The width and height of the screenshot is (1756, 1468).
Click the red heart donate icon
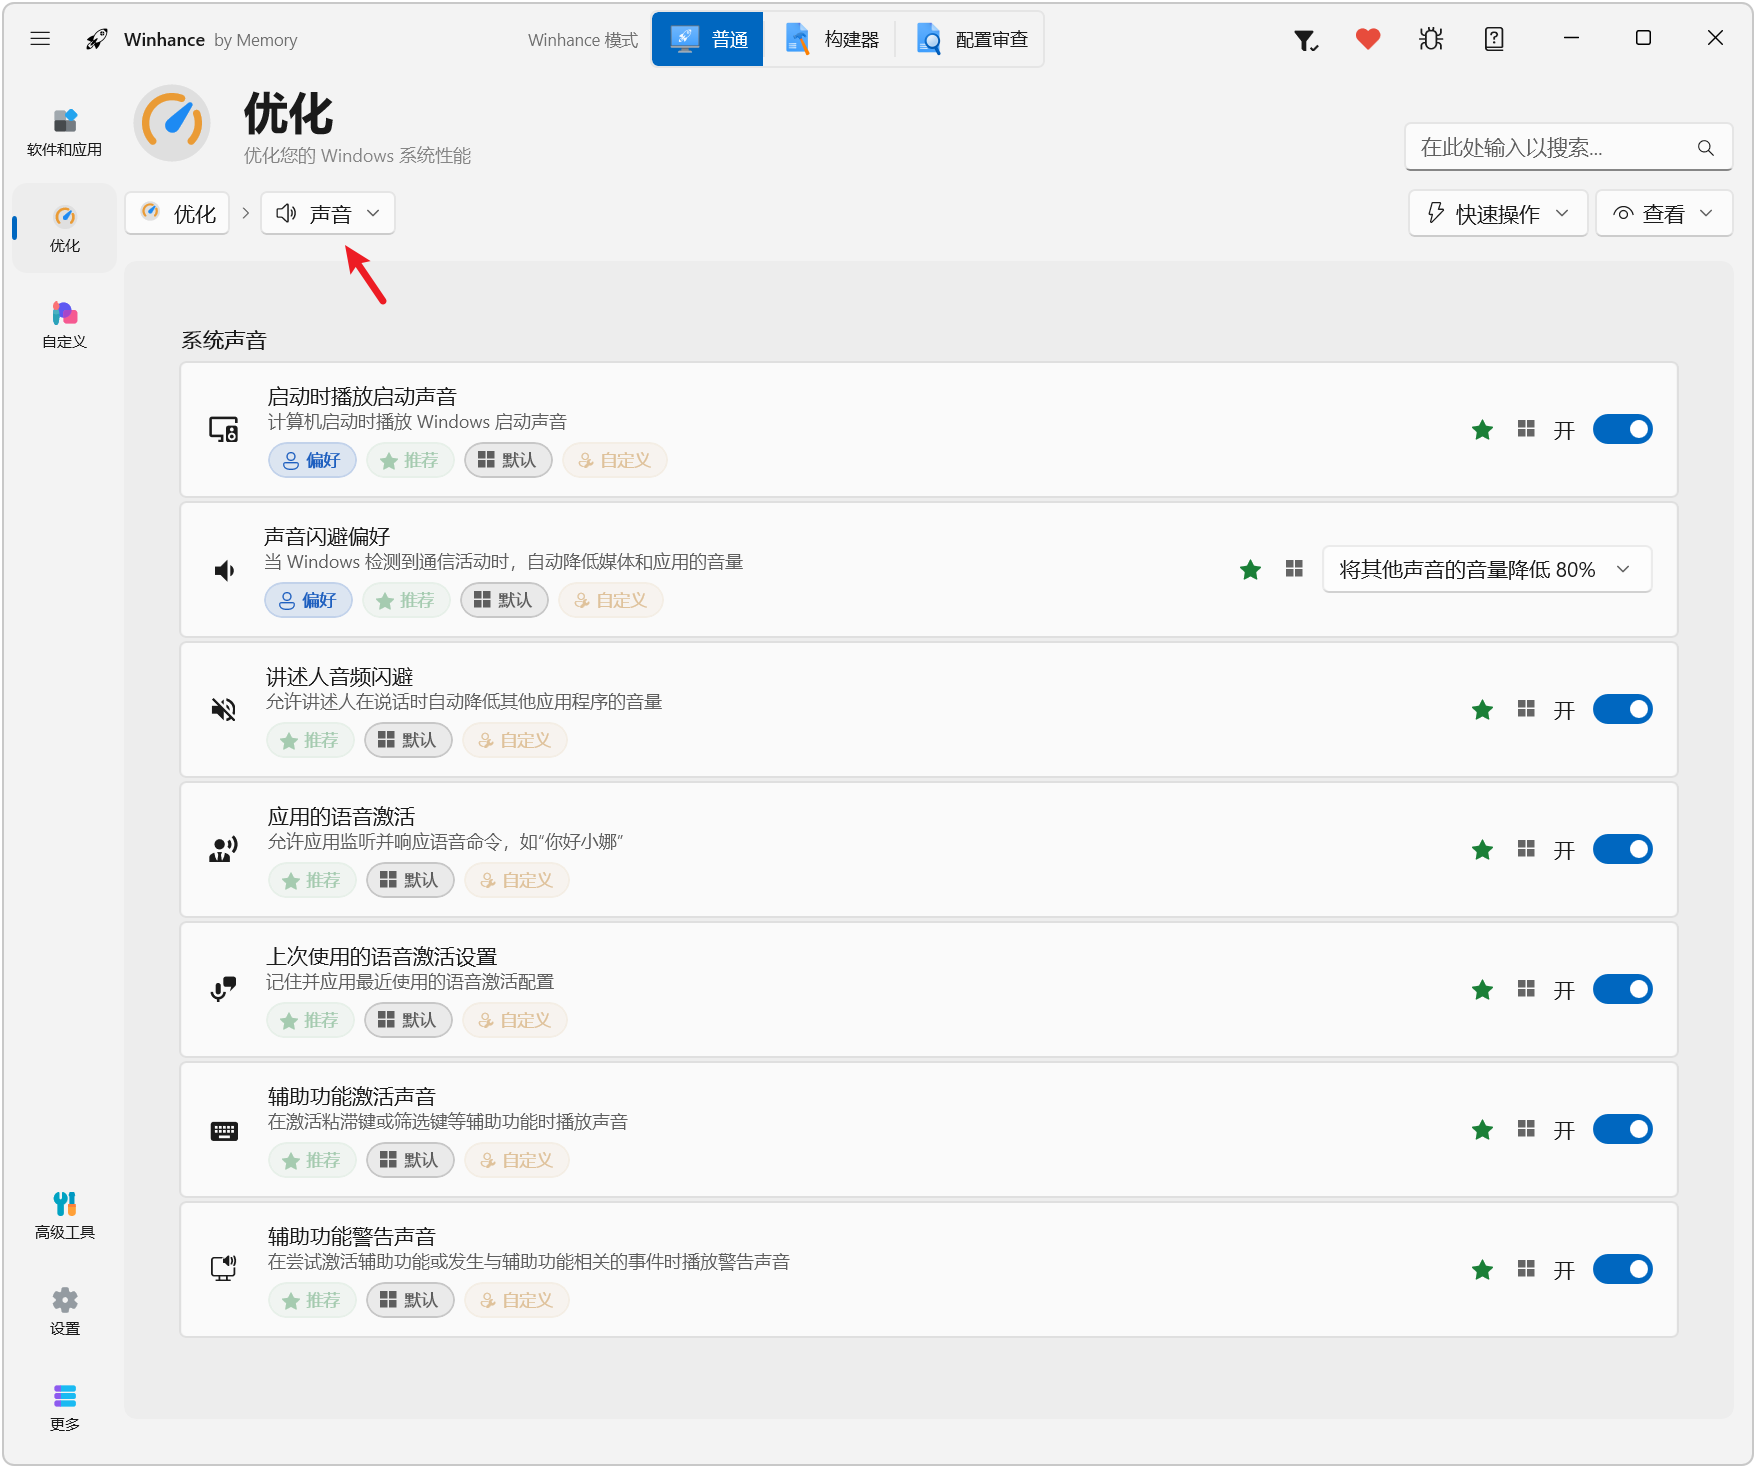pyautogui.click(x=1368, y=39)
